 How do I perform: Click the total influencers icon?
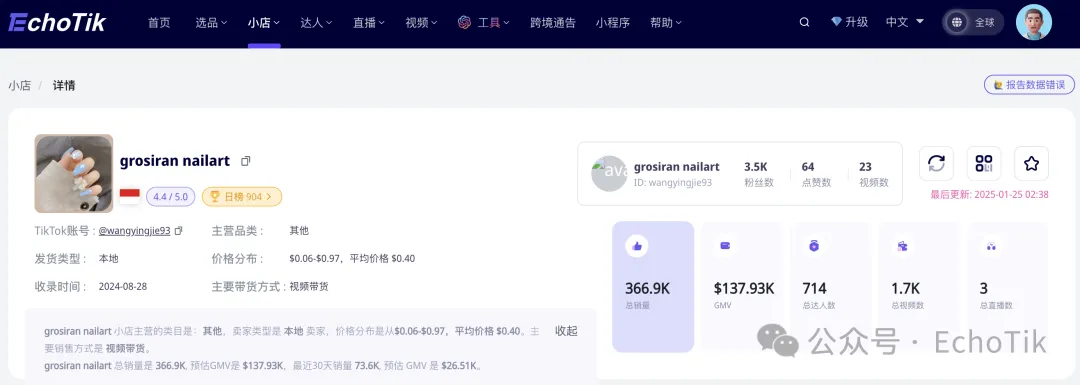coord(813,246)
